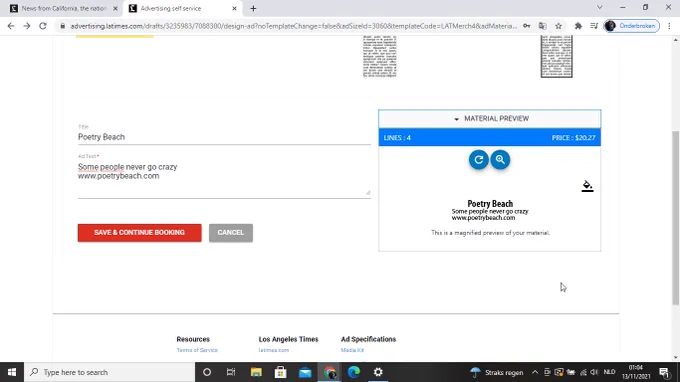
Task: Open the notification center icon
Action: click(x=665, y=372)
